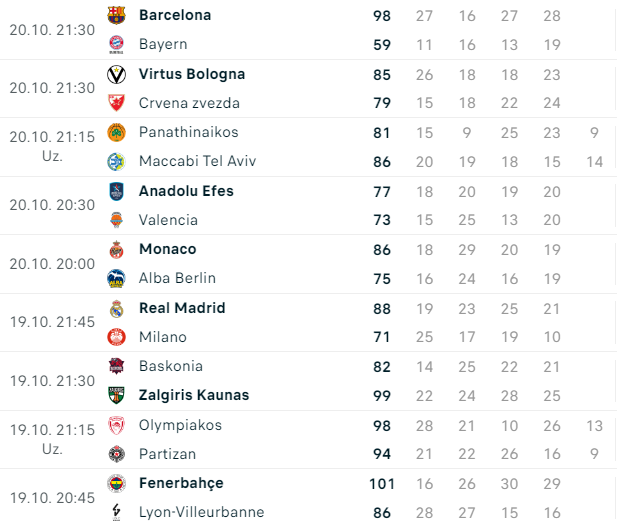The height and width of the screenshot is (521, 617).
Task: Click the Crvena zvezda crest
Action: [x=116, y=103]
